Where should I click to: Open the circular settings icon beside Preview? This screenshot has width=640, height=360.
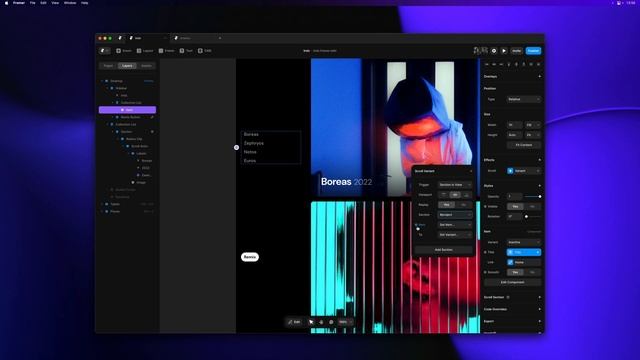pos(494,51)
